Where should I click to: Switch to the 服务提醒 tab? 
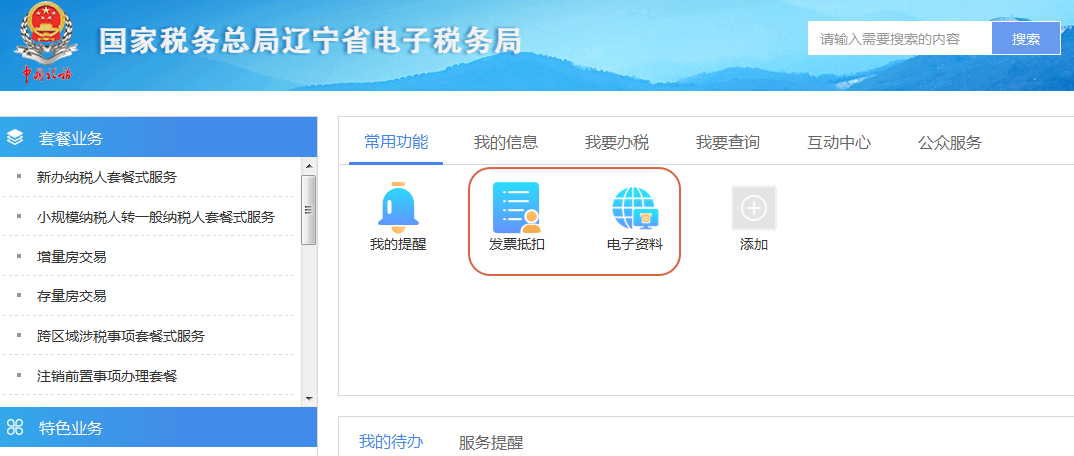[490, 442]
